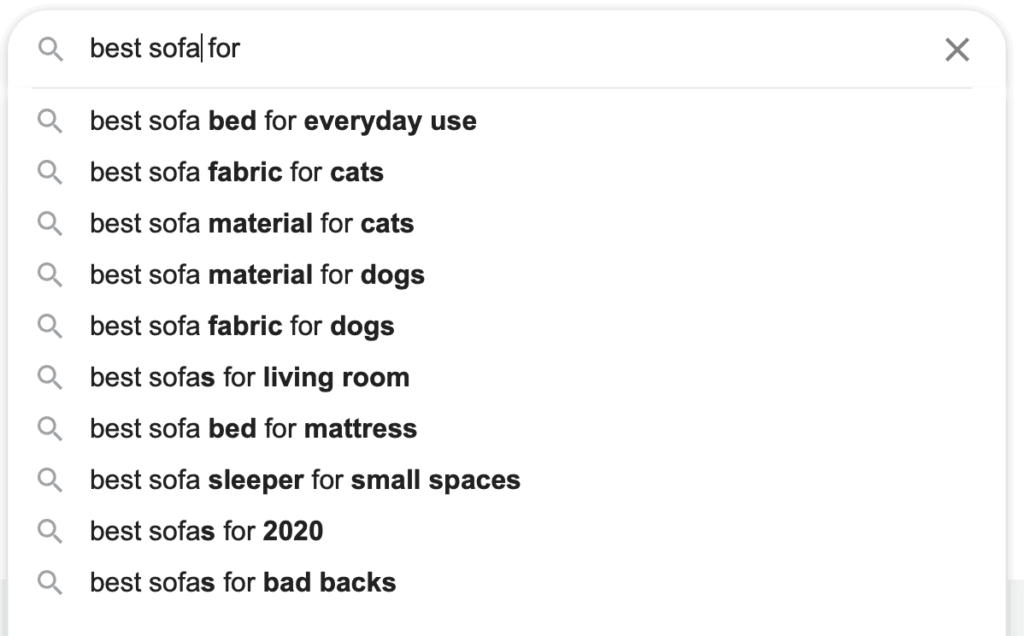Select 'best sofa bed for mattress' suggestion
1024x636 pixels.
(x=253, y=429)
